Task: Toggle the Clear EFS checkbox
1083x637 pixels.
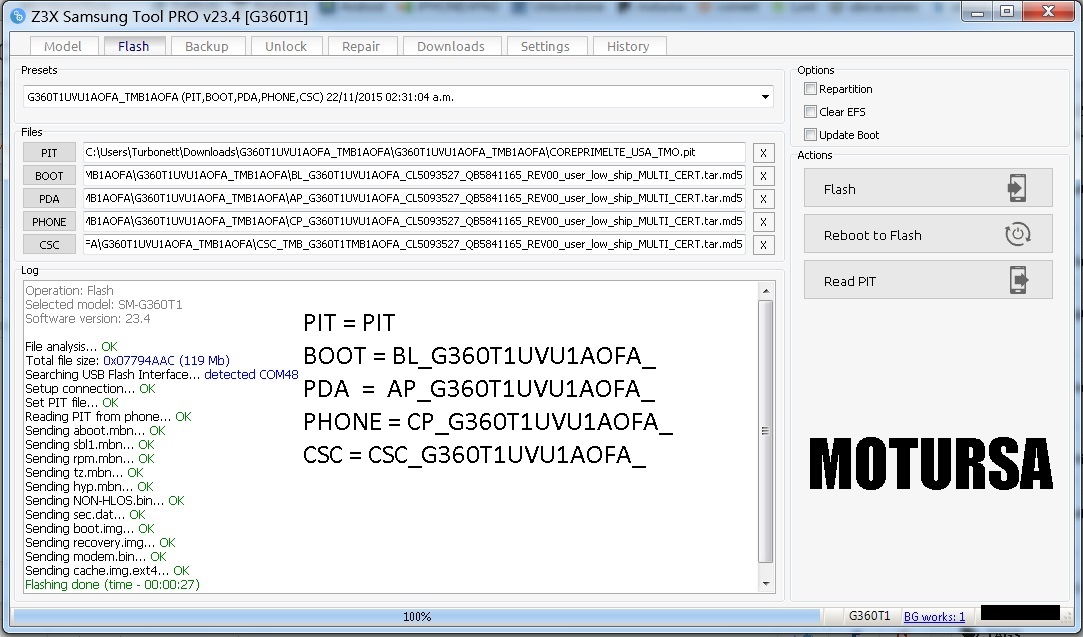Action: [810, 111]
